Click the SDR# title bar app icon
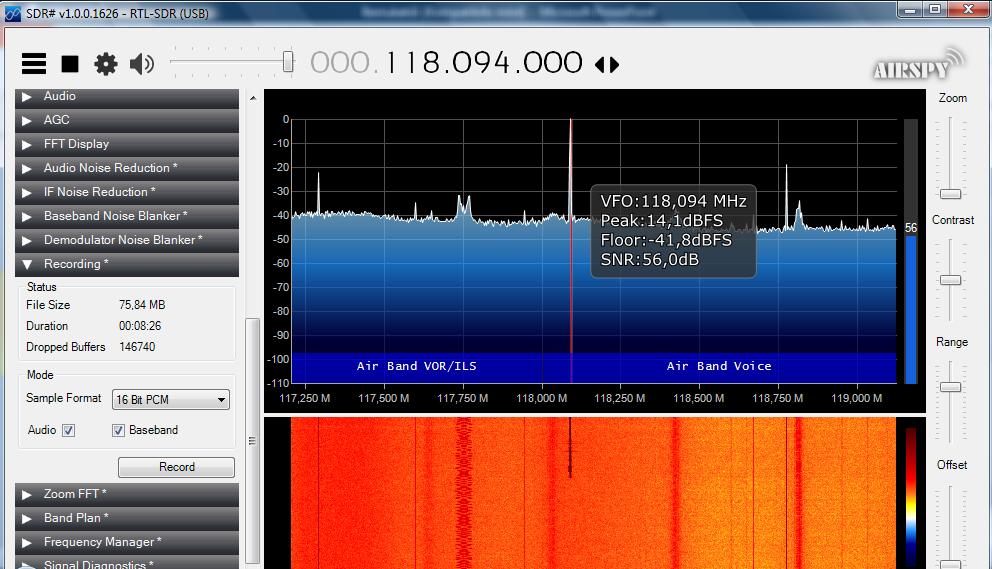 coord(13,13)
